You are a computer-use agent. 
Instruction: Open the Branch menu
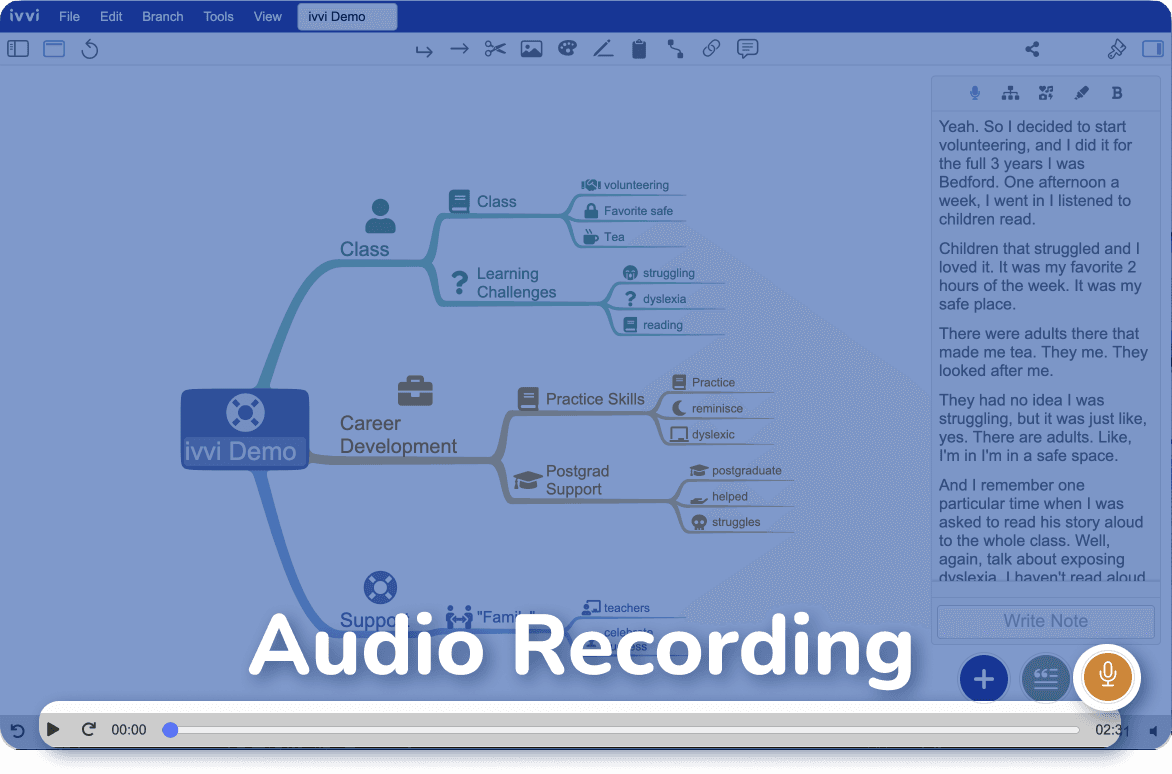pos(162,16)
